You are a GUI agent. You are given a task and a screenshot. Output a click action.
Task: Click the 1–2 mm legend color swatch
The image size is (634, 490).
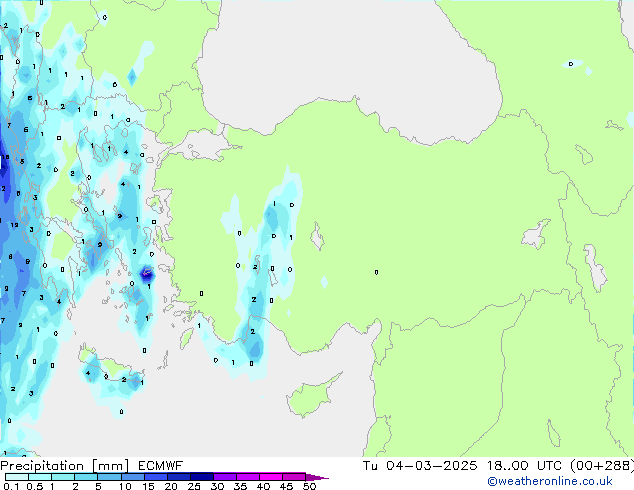tap(63, 477)
